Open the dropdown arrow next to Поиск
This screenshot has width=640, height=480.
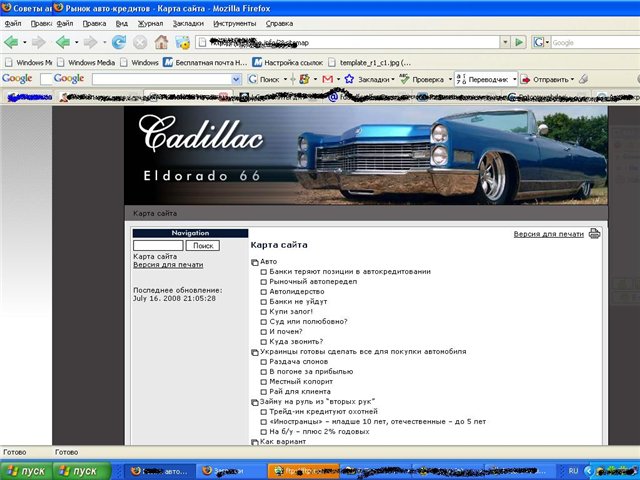point(285,79)
